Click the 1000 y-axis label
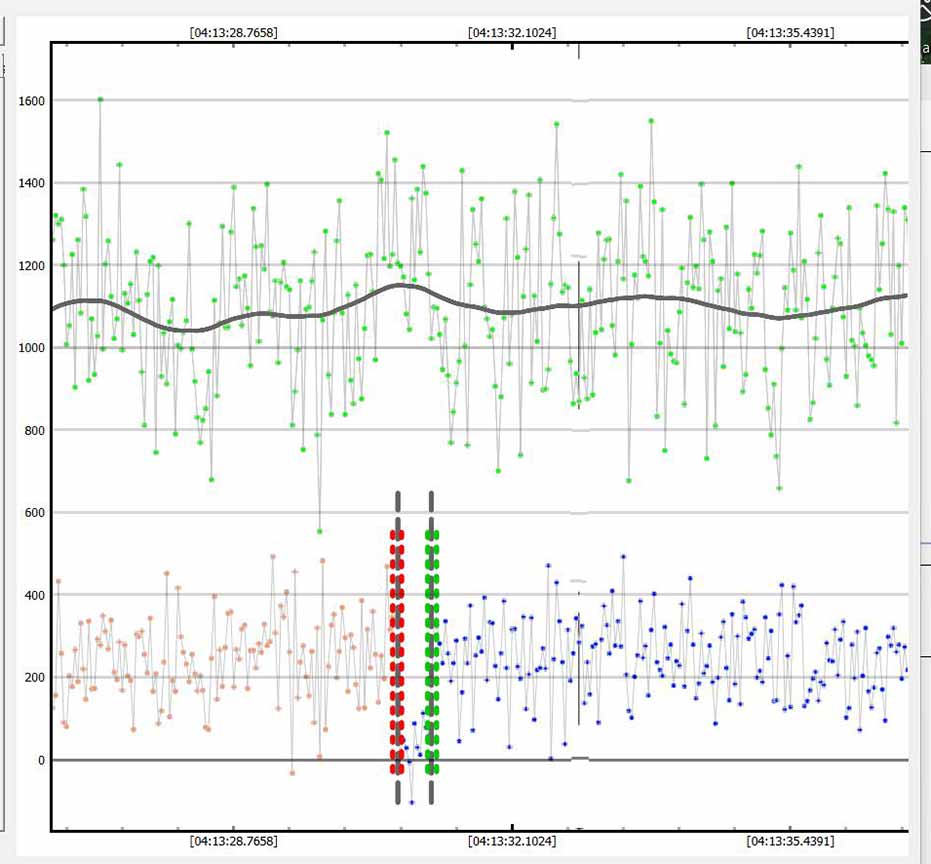Image resolution: width=931 pixels, height=864 pixels. 32,348
